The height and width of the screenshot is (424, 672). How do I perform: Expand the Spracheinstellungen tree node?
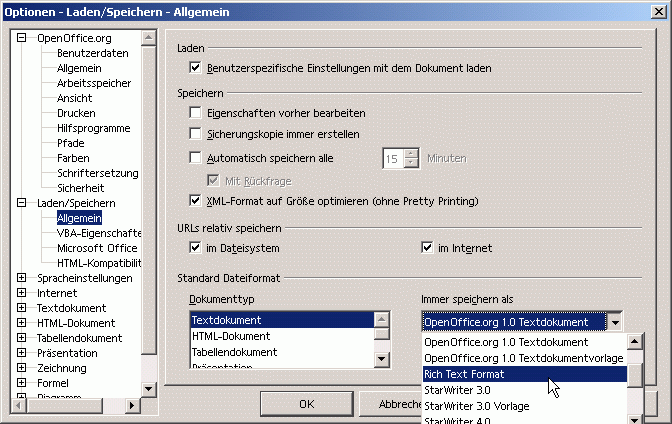(x=21, y=278)
